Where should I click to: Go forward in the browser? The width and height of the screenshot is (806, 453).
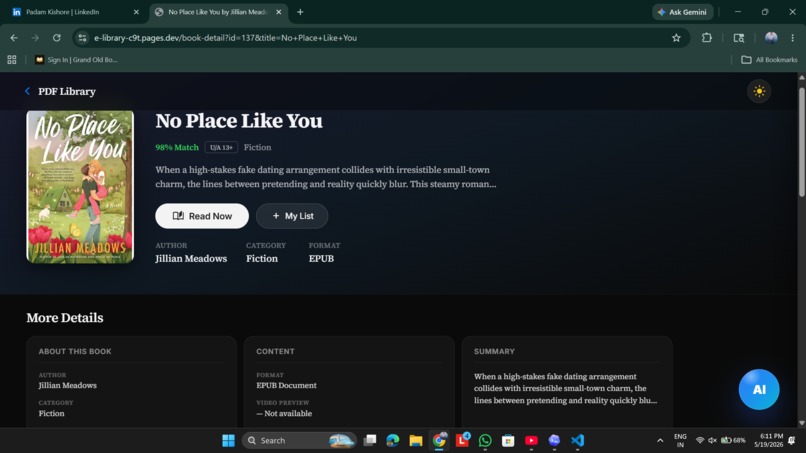click(x=35, y=38)
